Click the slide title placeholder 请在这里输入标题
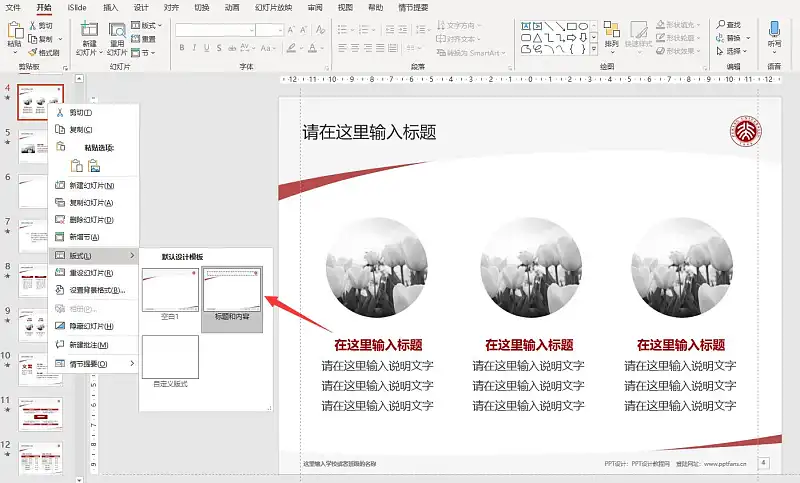 pos(370,133)
